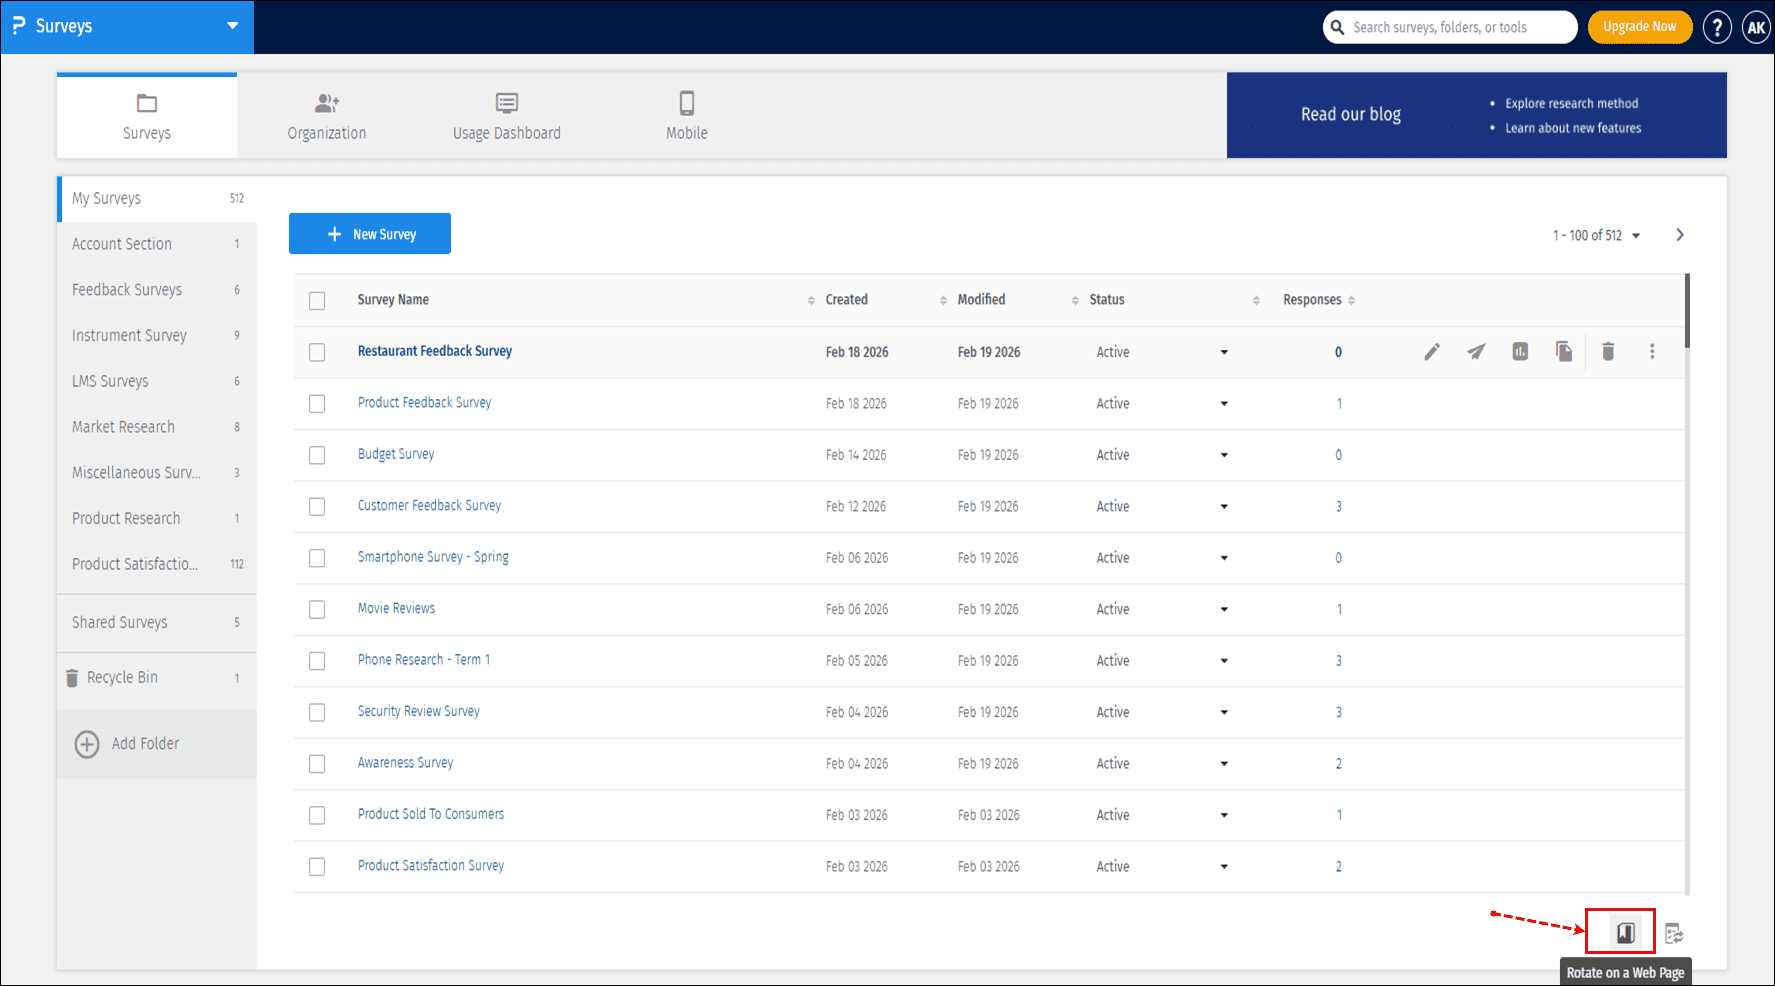Click the New Survey button
The image size is (1775, 986).
[x=370, y=234]
